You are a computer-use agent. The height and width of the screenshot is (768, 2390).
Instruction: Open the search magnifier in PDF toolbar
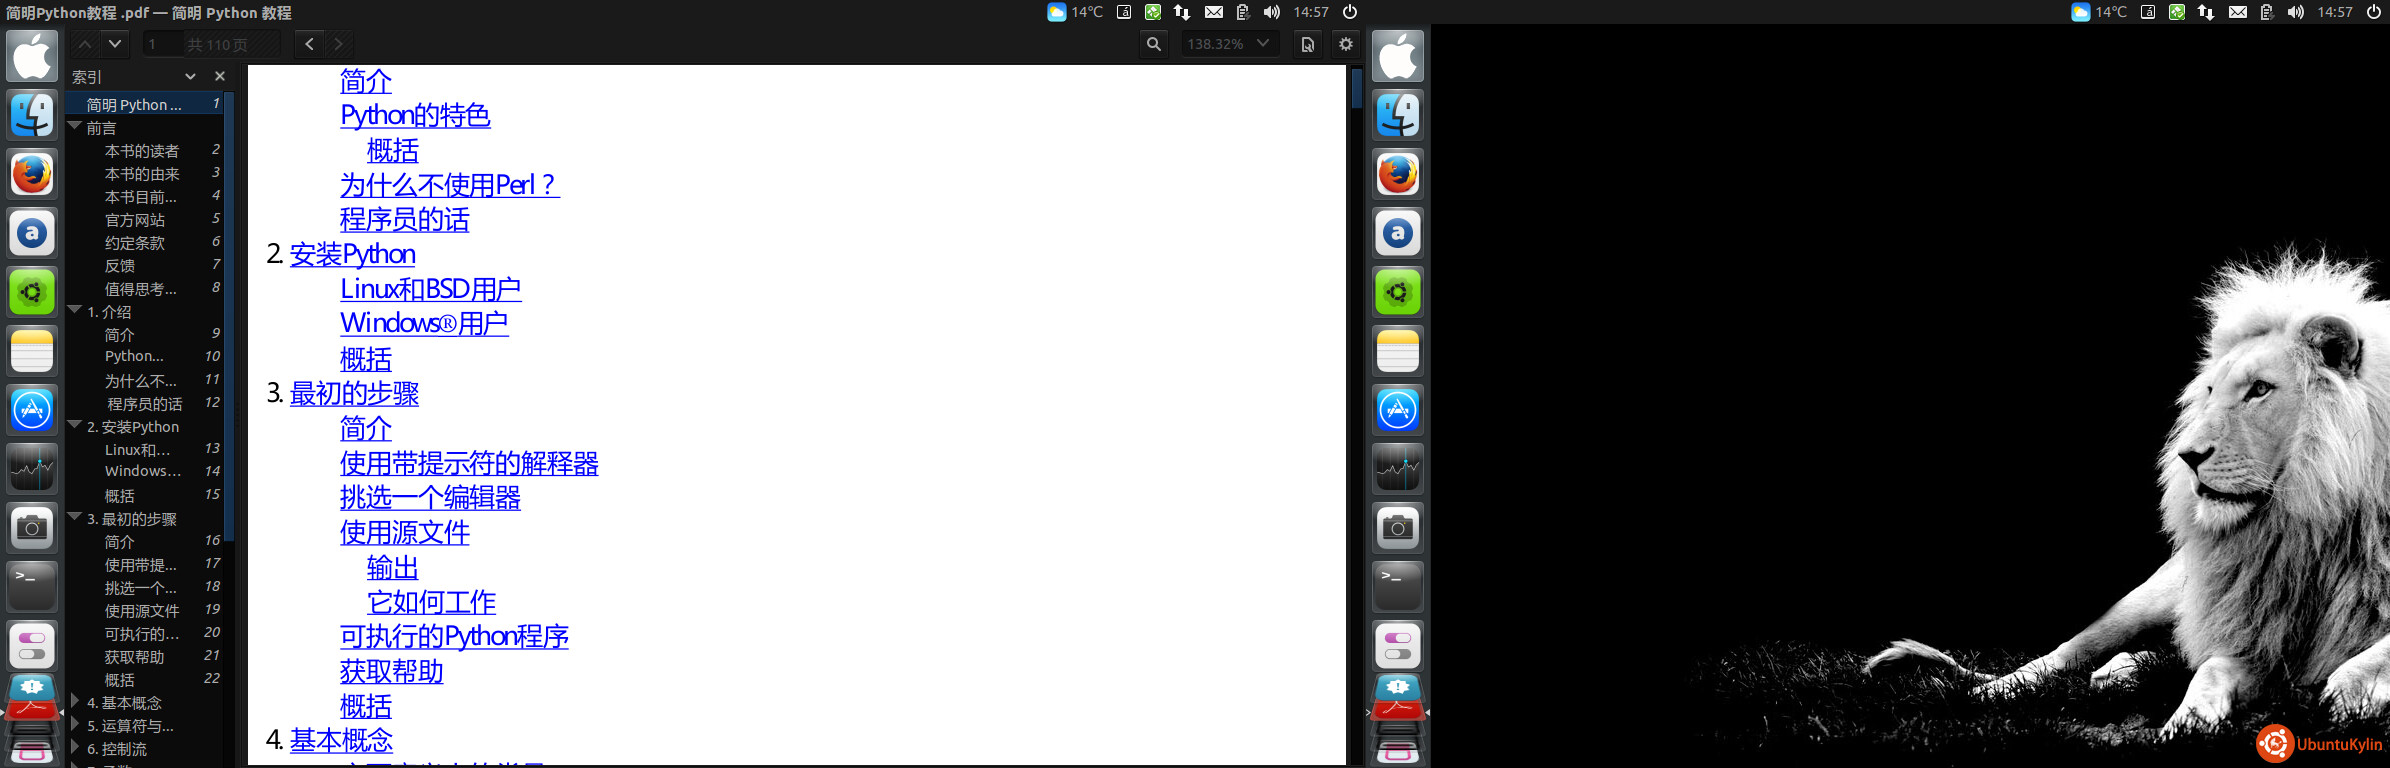coord(1154,44)
